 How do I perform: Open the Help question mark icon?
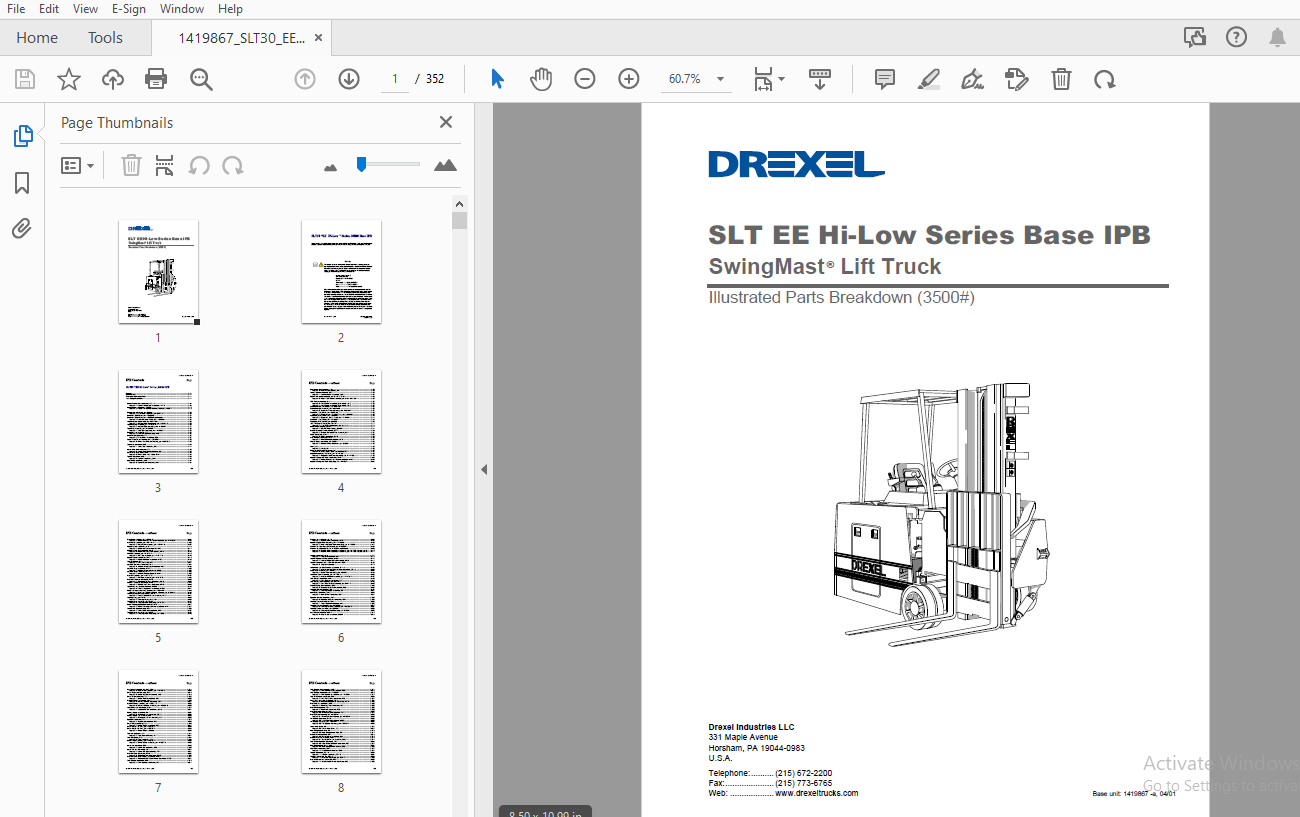pos(1236,38)
